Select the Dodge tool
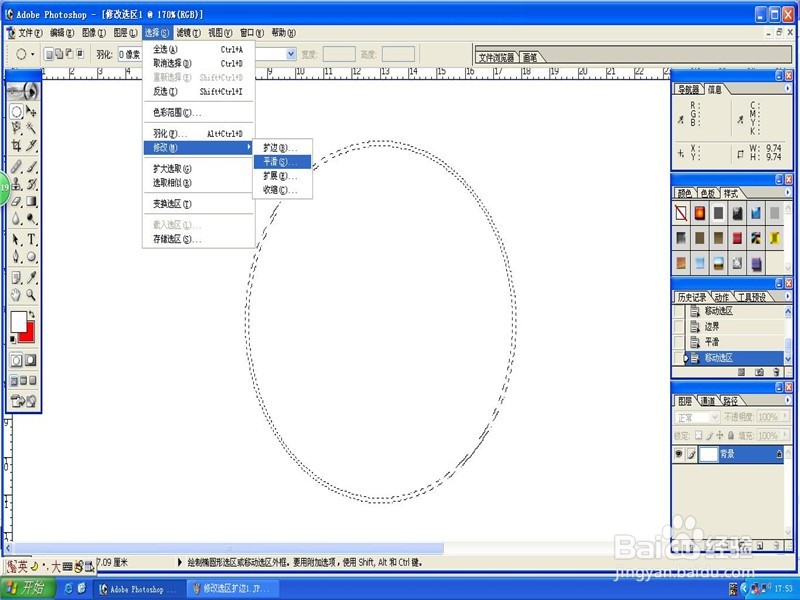Image resolution: width=800 pixels, height=600 pixels. [x=31, y=218]
